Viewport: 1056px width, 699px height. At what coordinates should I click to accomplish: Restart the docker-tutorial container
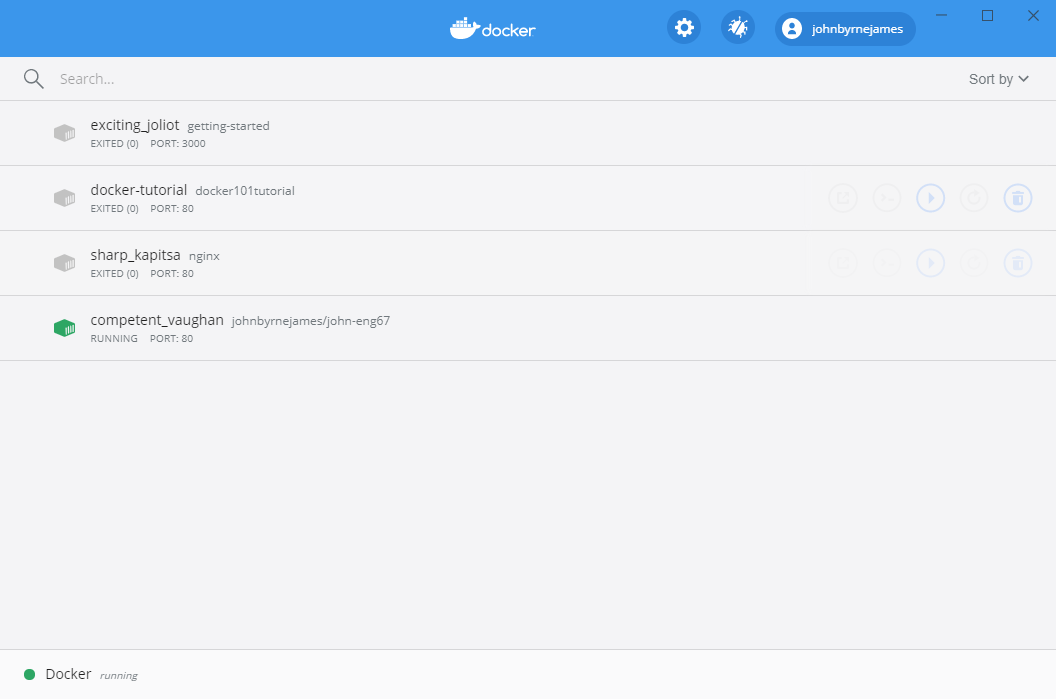974,198
